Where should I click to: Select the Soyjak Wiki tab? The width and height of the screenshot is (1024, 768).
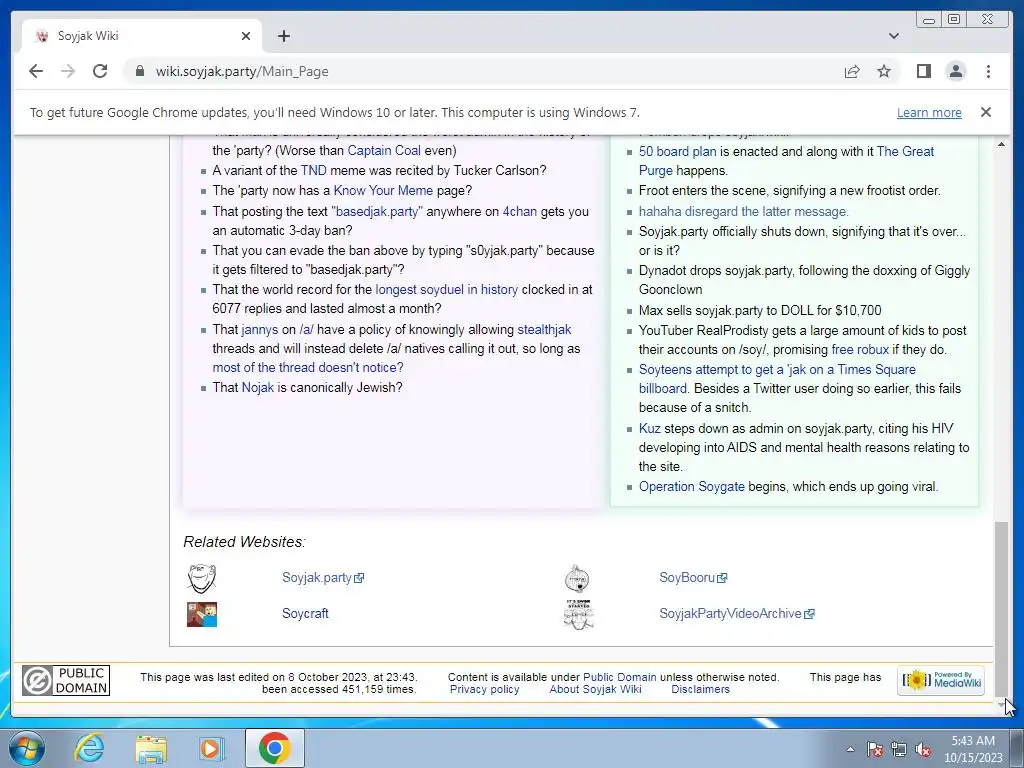[142, 36]
